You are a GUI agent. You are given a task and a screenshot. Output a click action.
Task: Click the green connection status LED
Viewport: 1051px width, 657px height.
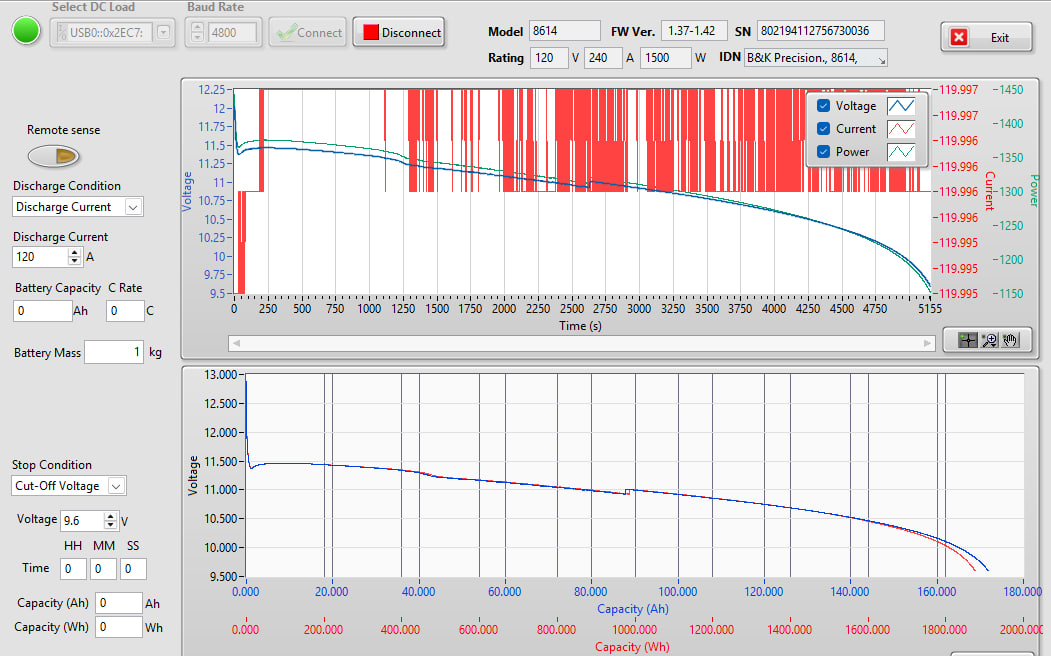[x=26, y=31]
